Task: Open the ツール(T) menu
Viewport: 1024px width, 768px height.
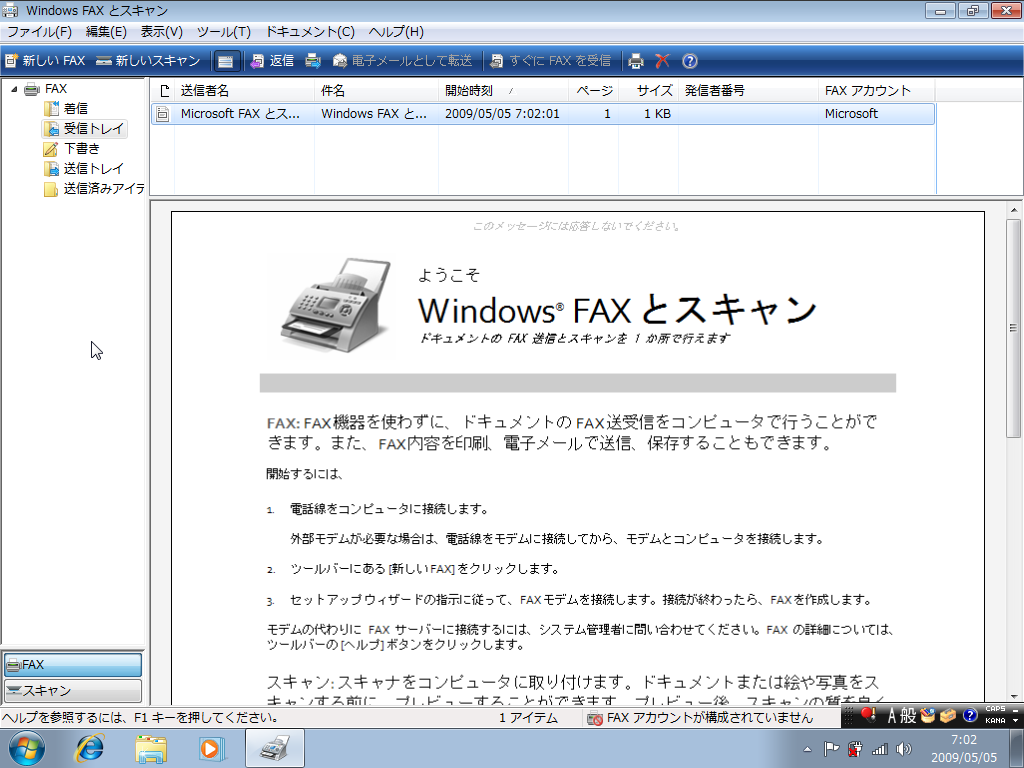Action: pyautogui.click(x=223, y=31)
